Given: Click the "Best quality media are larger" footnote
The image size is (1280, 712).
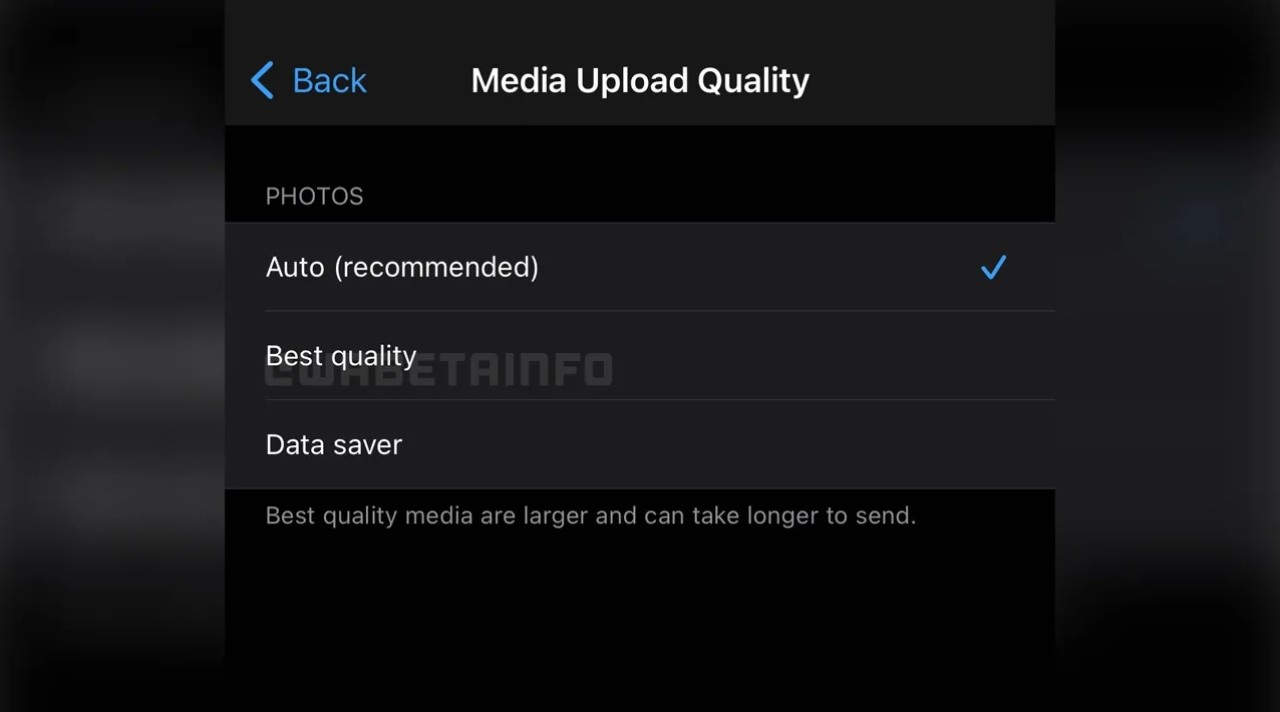Looking at the screenshot, I should [x=590, y=516].
